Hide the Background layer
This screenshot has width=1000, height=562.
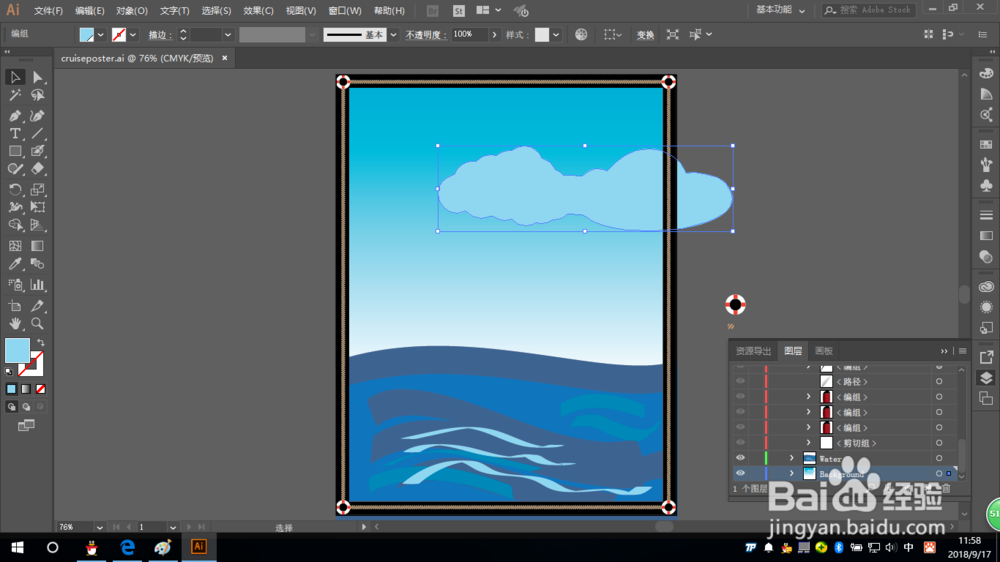pyautogui.click(x=740, y=473)
